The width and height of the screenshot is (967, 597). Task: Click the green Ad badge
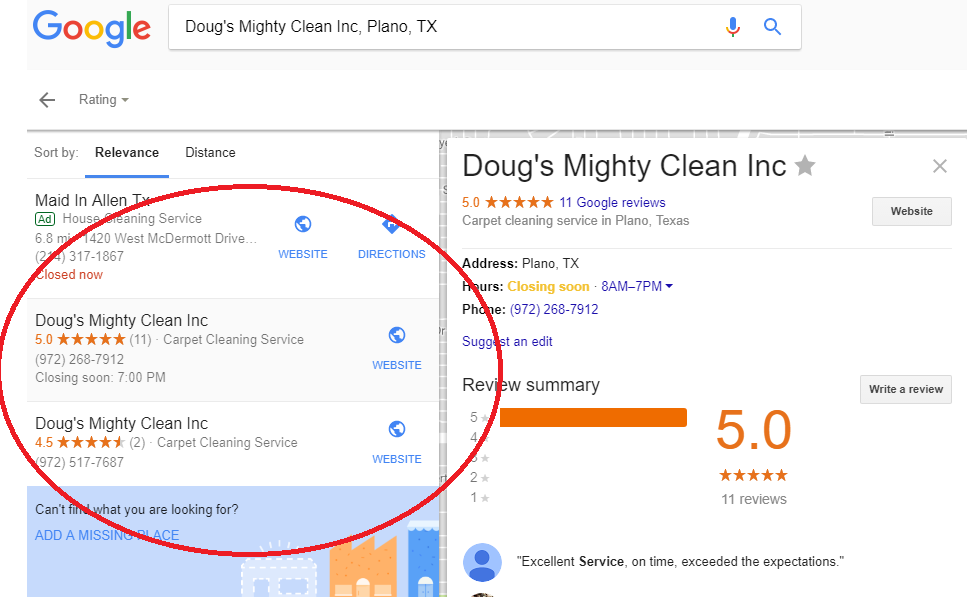(x=45, y=219)
